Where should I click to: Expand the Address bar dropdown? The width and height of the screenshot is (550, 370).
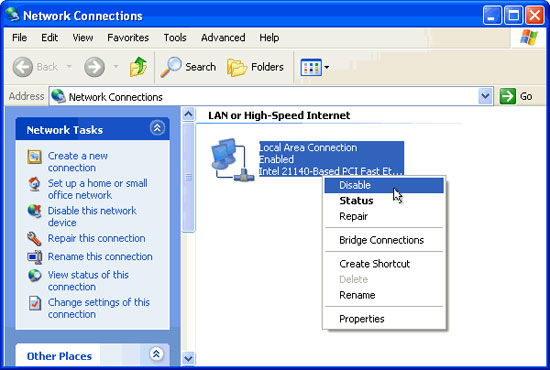coord(485,96)
